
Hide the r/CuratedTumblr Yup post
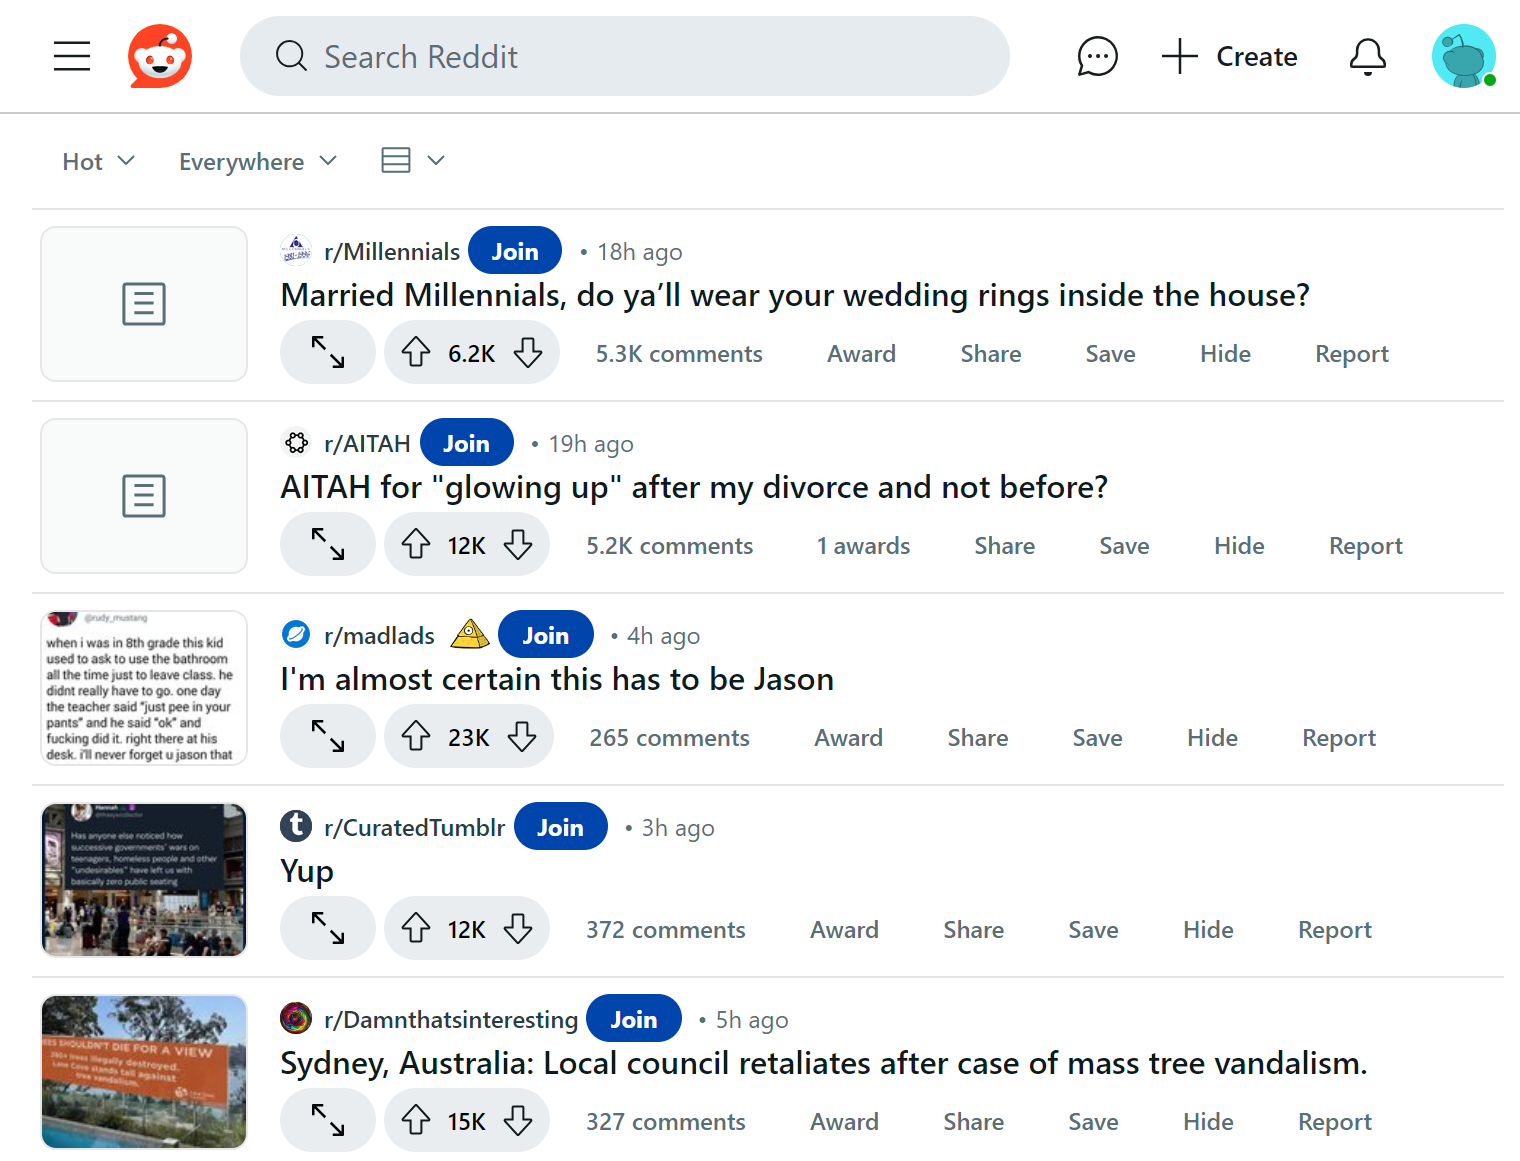1207,929
